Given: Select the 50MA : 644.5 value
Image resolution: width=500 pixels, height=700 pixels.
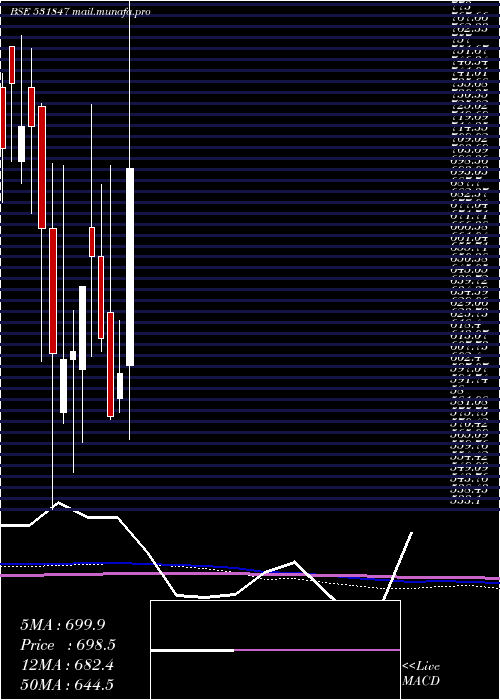Looking at the screenshot, I should [69, 685].
